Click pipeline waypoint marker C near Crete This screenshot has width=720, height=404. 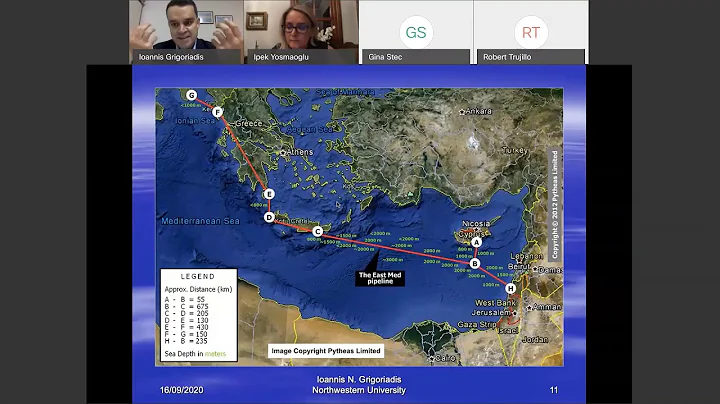pos(317,231)
